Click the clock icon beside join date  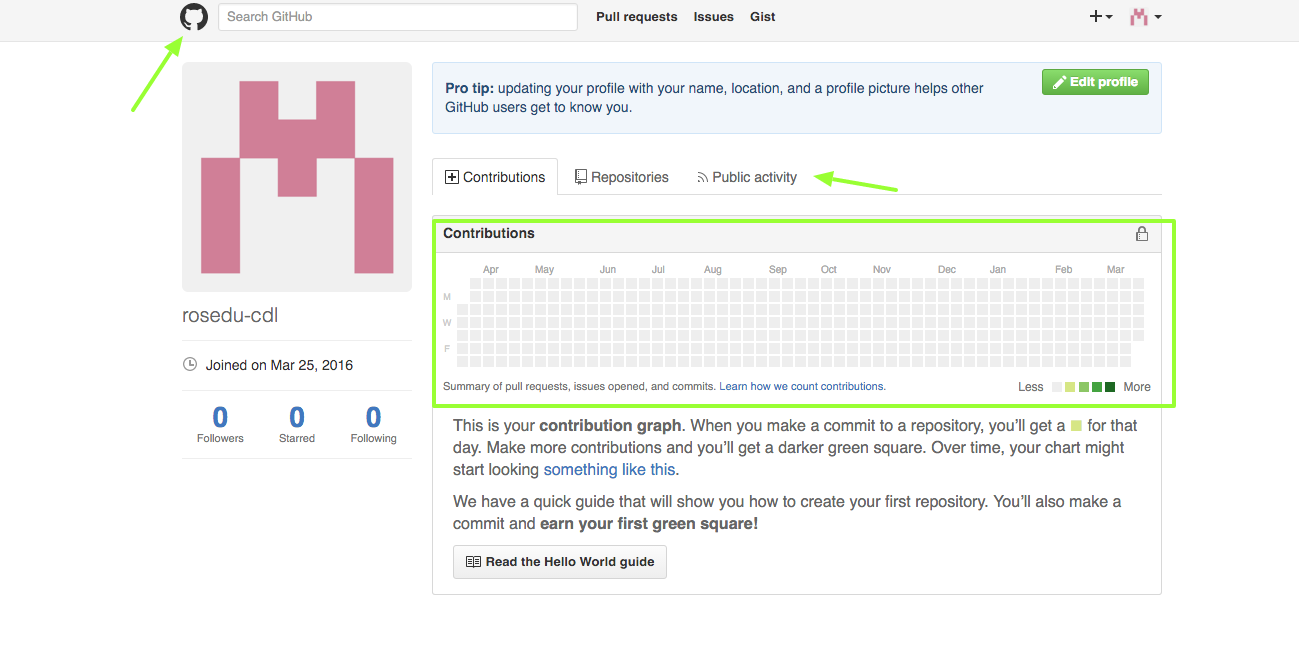190,365
